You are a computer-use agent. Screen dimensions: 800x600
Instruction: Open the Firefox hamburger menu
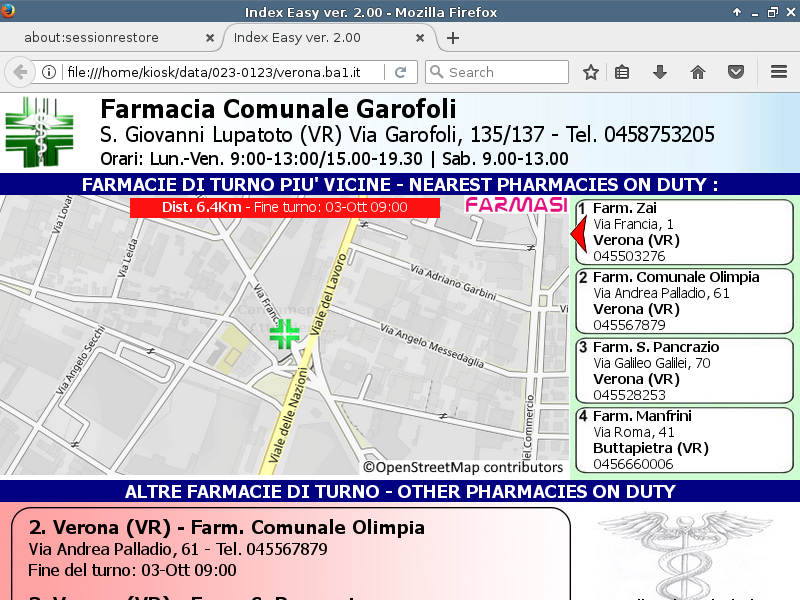(779, 72)
